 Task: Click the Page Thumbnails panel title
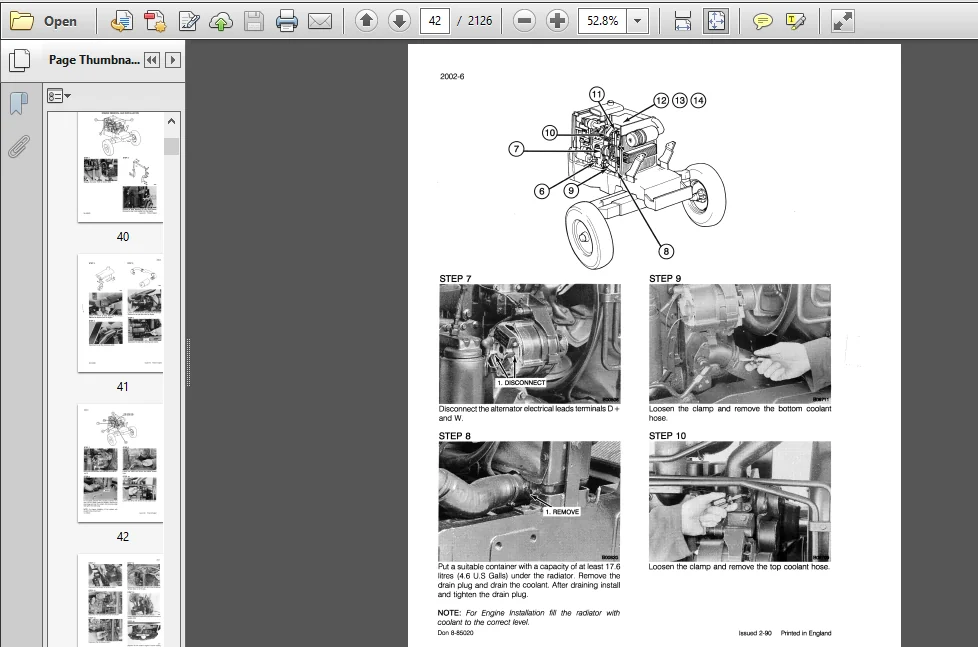[94, 60]
